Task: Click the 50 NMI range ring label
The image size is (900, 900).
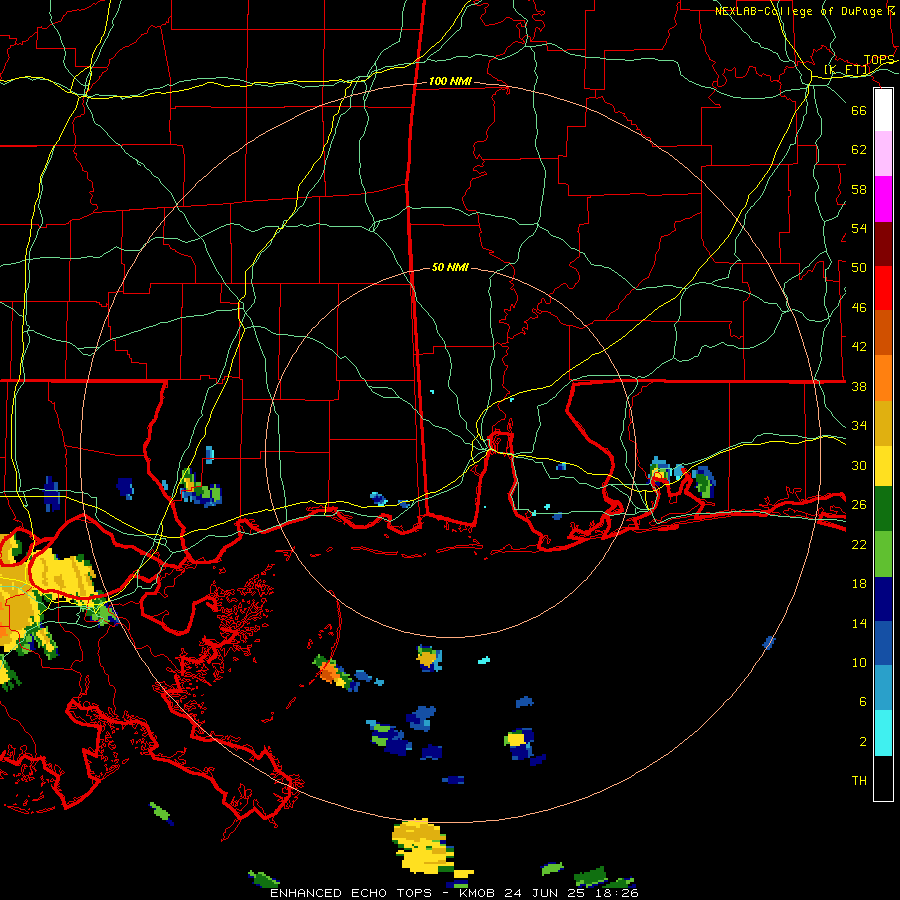Action: pyautogui.click(x=450, y=267)
